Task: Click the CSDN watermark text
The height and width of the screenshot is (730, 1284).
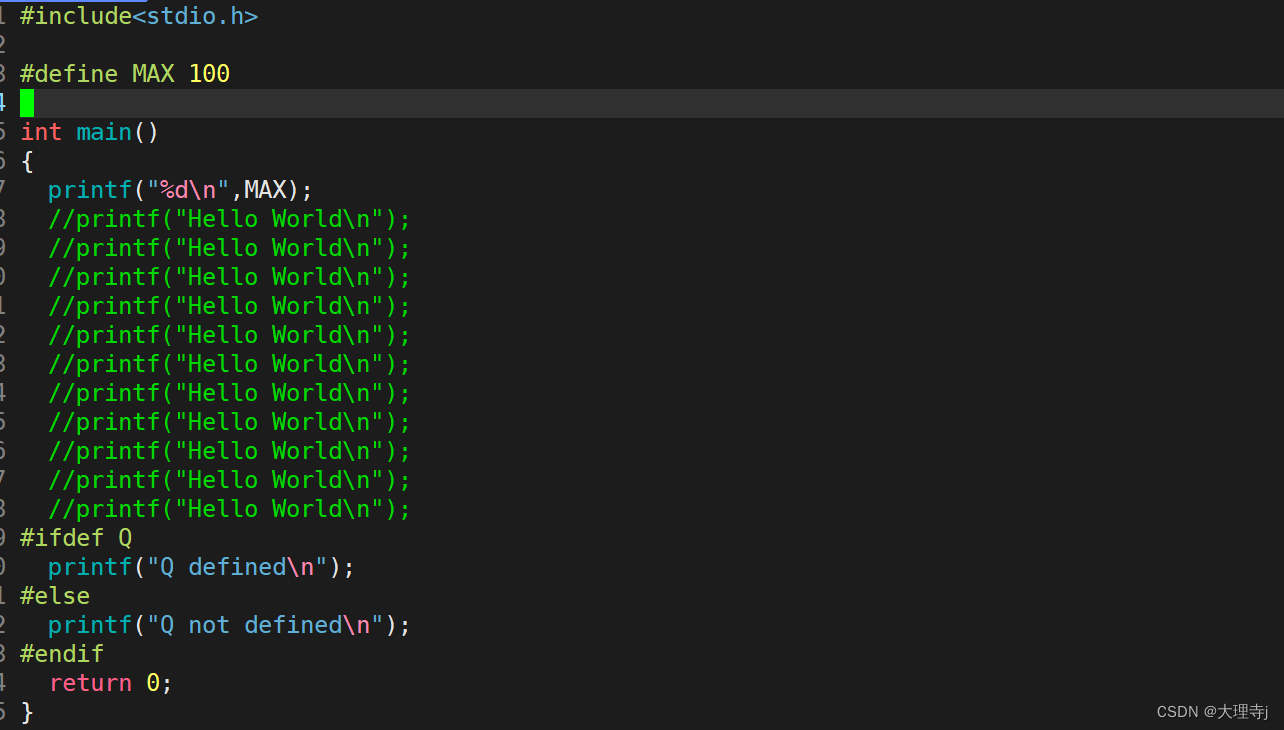Action: [1212, 712]
